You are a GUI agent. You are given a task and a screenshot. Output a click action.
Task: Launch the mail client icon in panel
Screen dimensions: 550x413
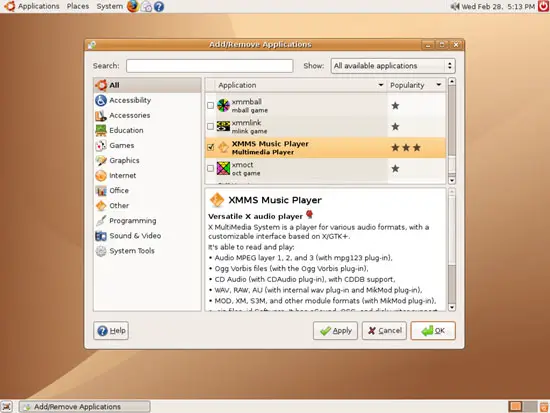(146, 7)
